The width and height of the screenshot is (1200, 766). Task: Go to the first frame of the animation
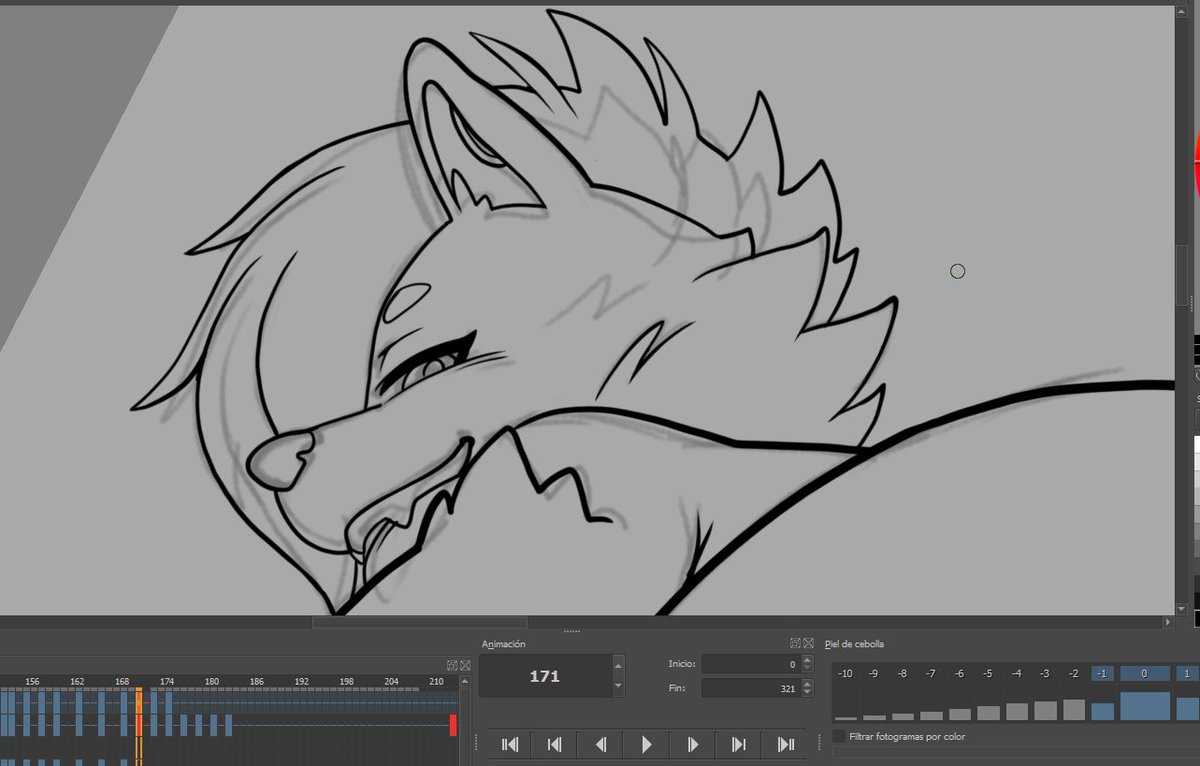[x=509, y=744]
